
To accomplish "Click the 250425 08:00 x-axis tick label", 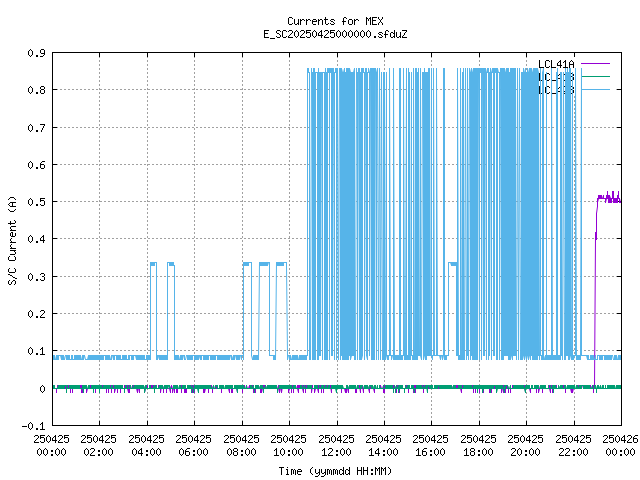I will [241, 445].
